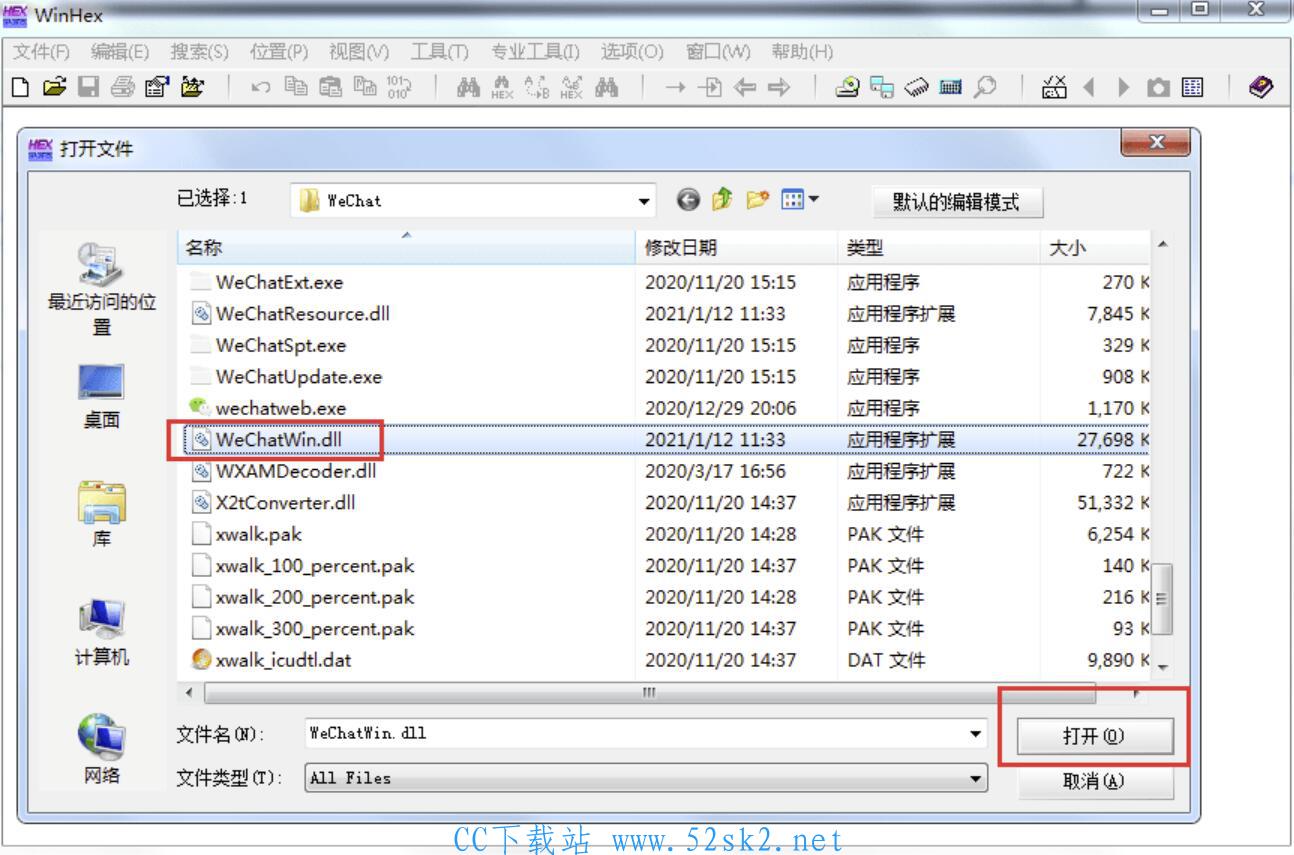Expand the file name combo box arrow
1294x855 pixels.
(976, 734)
